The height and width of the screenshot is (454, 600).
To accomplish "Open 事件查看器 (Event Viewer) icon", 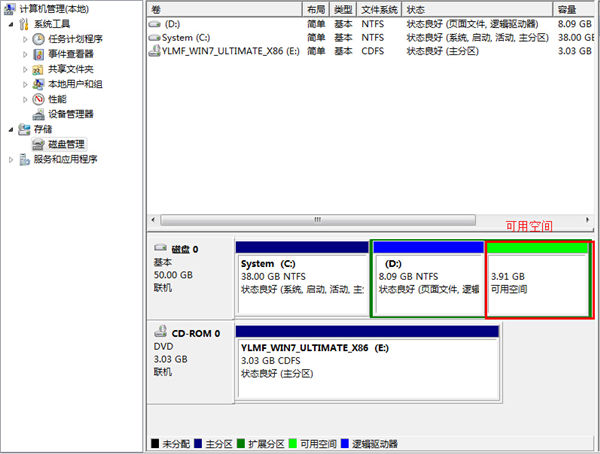I will pyautogui.click(x=39, y=54).
